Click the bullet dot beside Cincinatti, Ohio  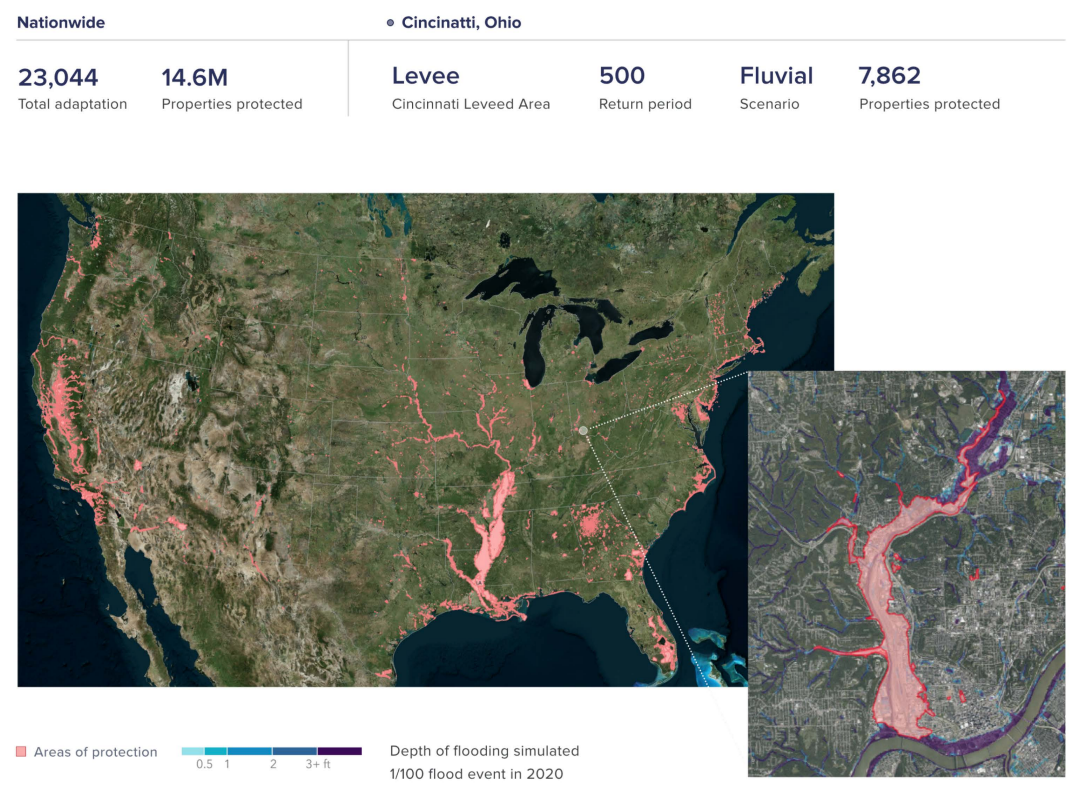click(390, 22)
